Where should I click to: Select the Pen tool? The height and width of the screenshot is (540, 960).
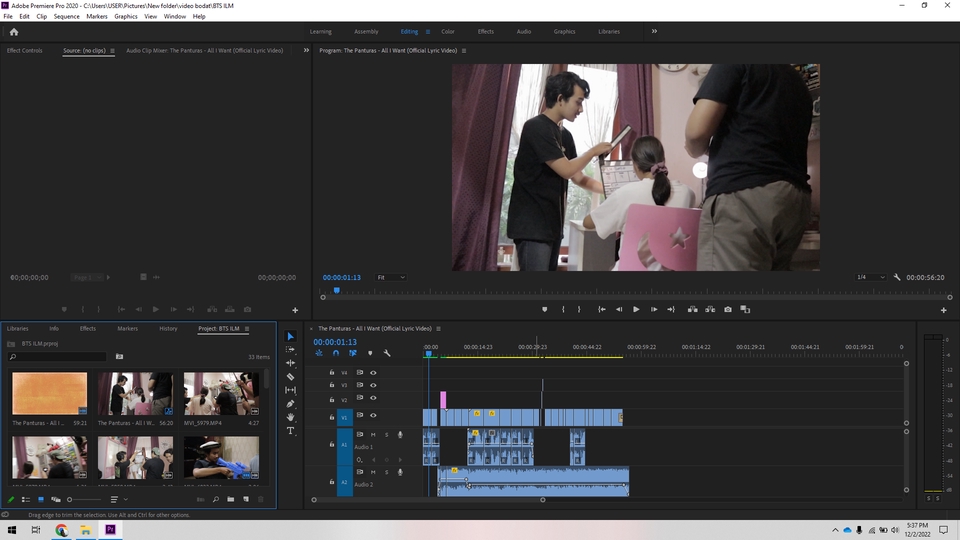click(290, 403)
